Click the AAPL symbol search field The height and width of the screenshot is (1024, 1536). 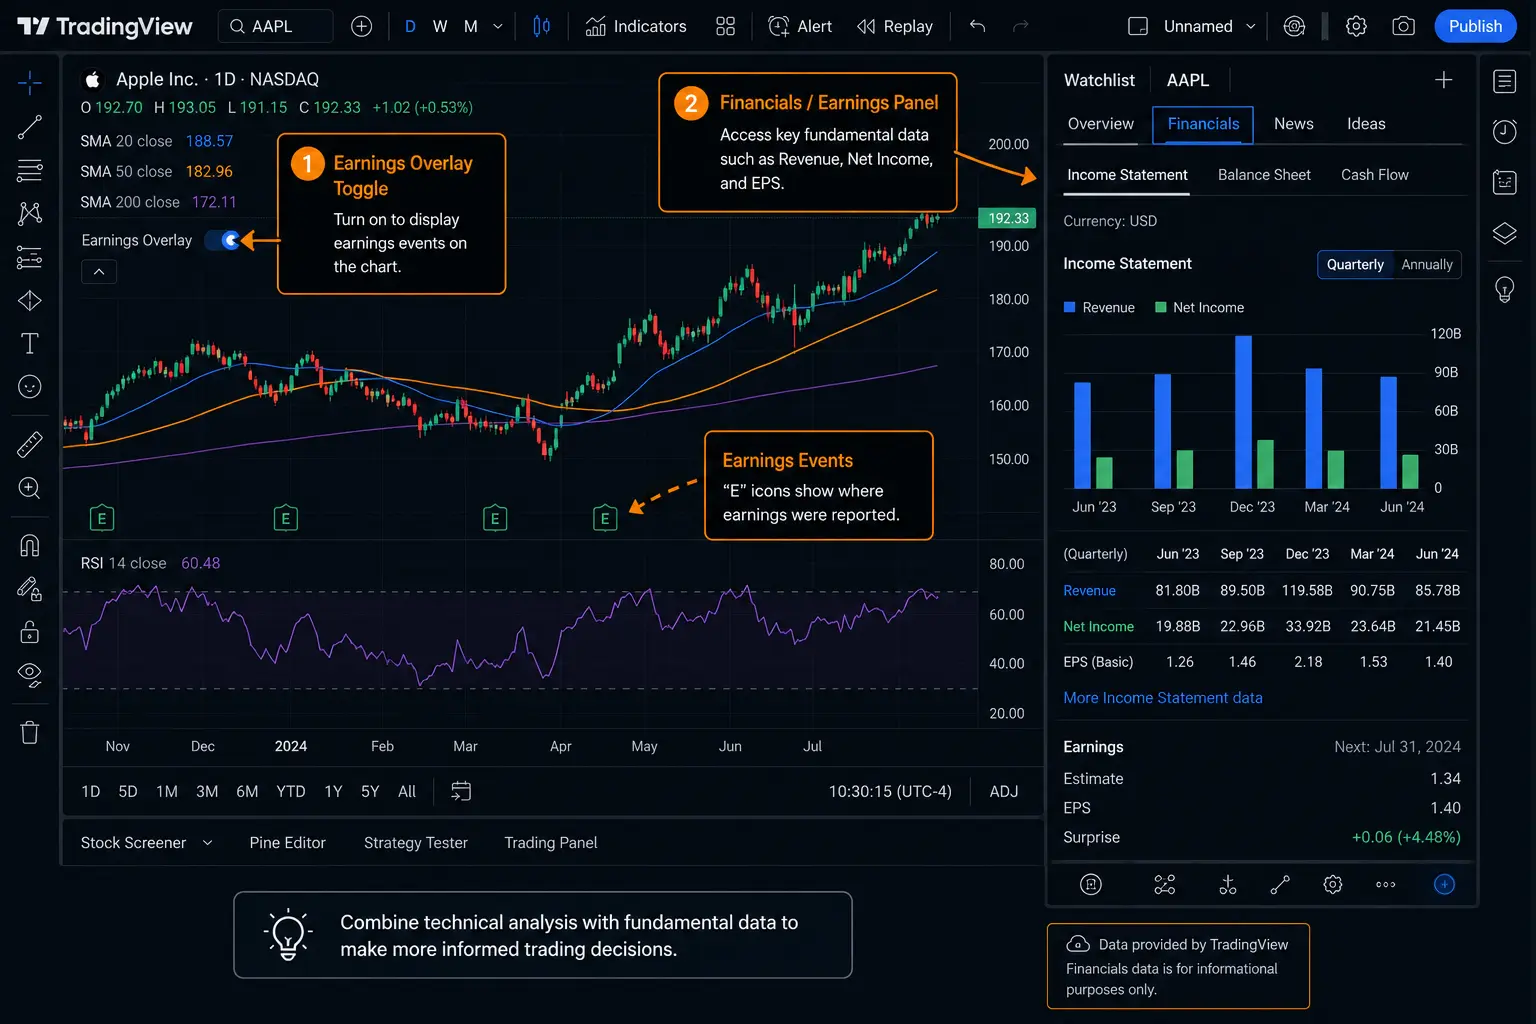tap(275, 27)
